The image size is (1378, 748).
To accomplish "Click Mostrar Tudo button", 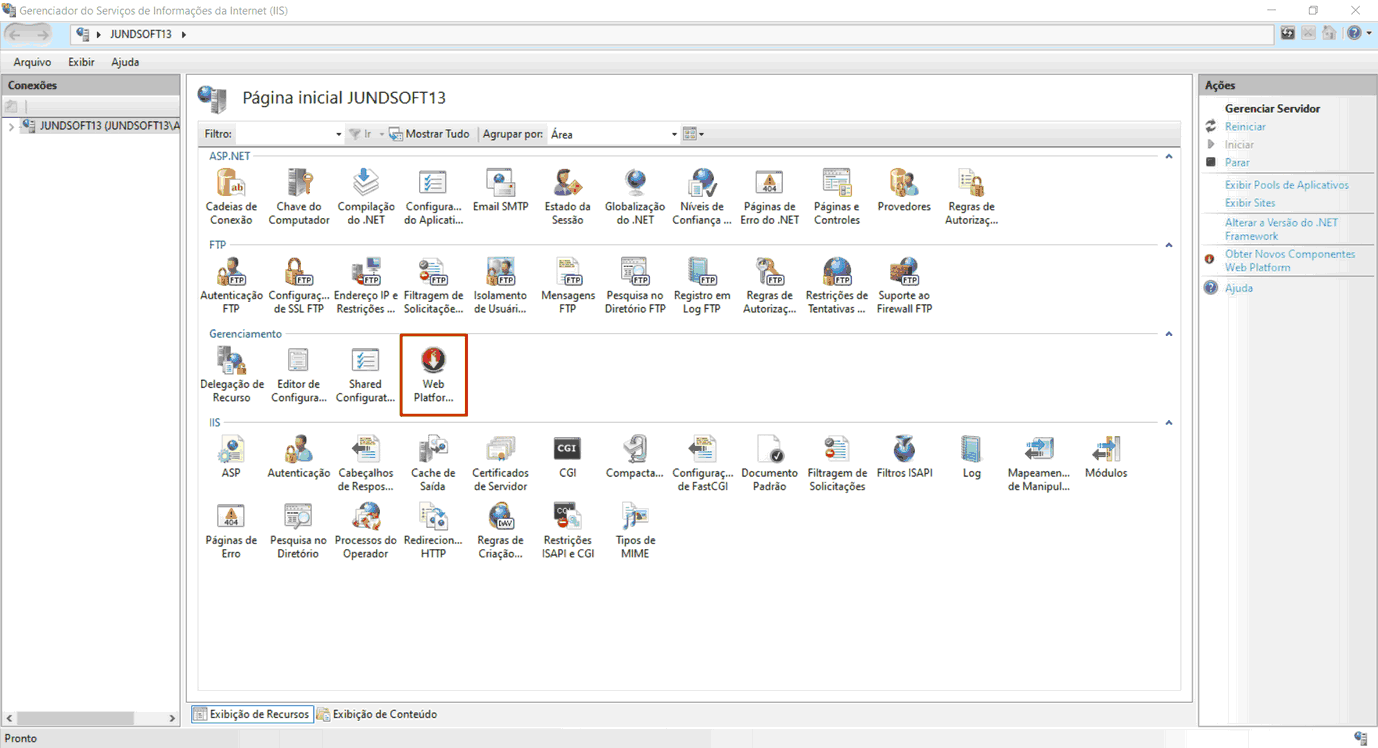I will [x=429, y=134].
